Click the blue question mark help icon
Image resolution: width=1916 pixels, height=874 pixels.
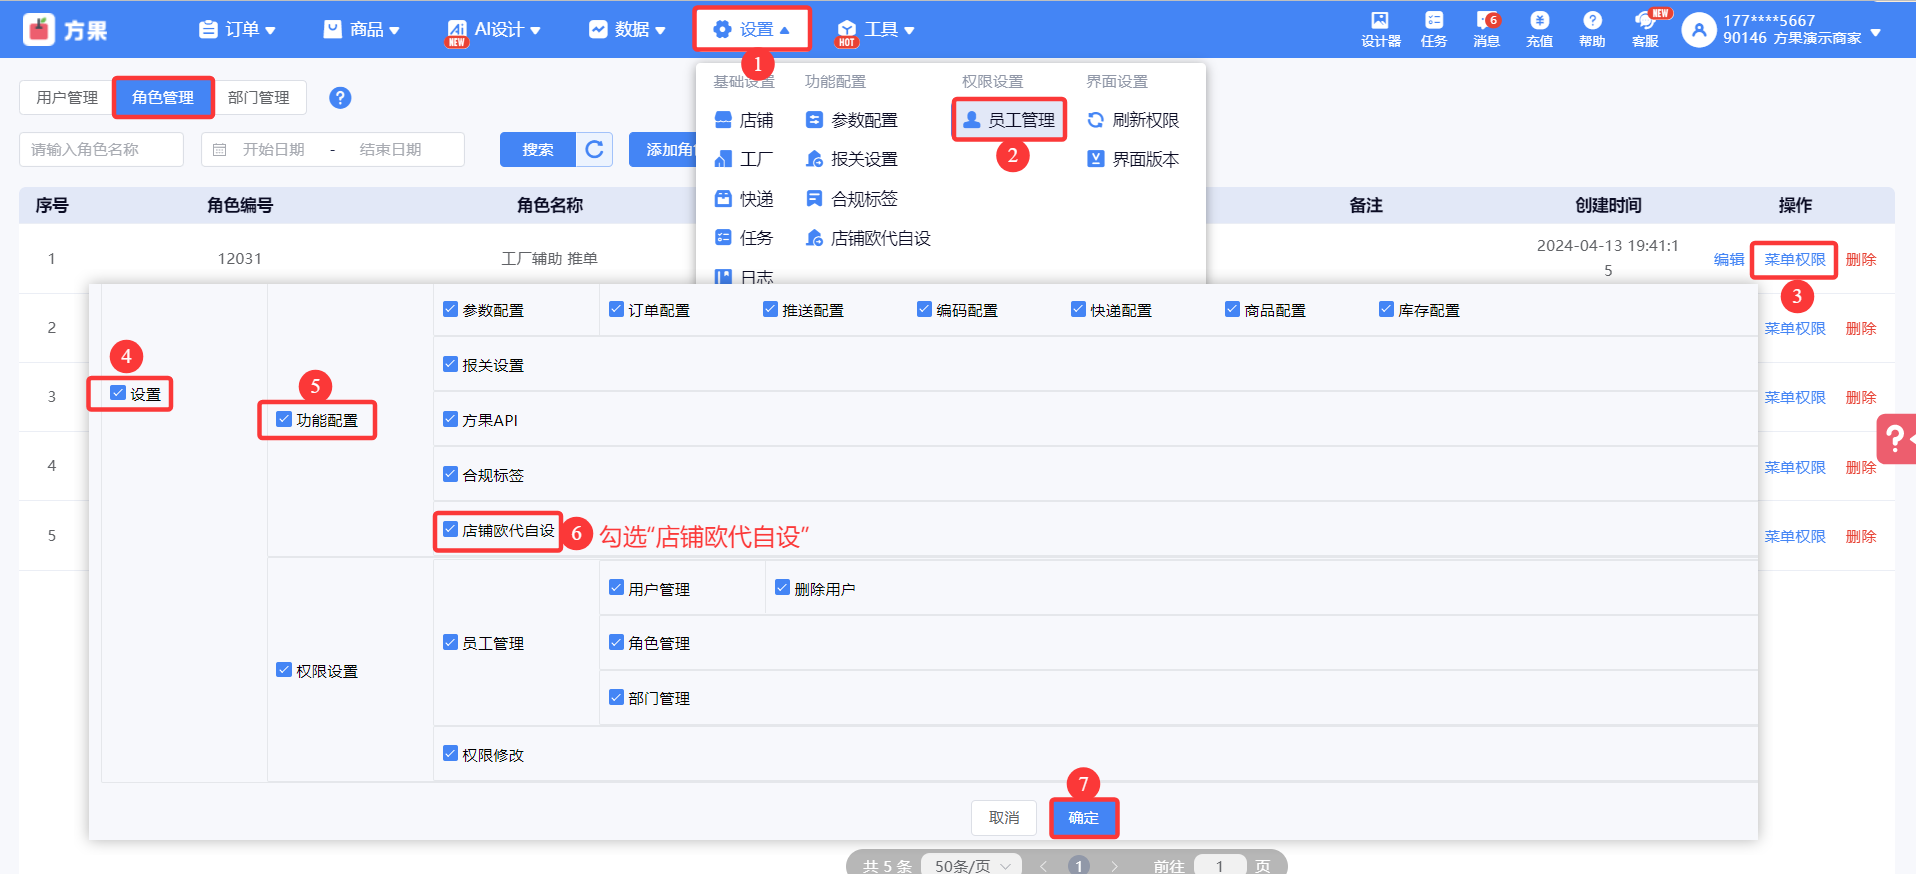[x=340, y=98]
